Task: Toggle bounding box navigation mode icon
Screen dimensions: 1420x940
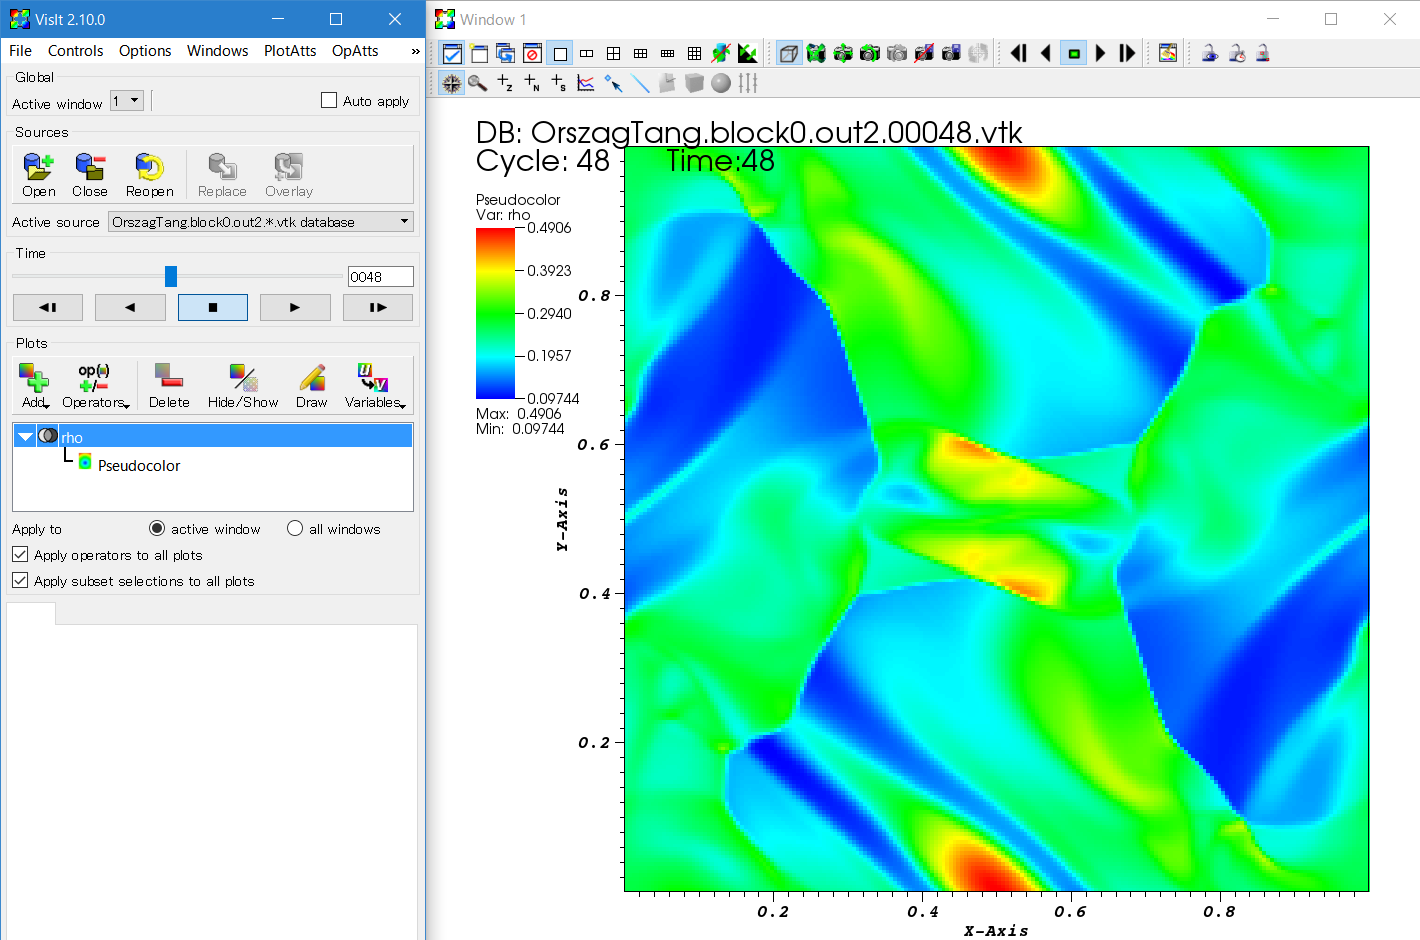Action: click(789, 53)
